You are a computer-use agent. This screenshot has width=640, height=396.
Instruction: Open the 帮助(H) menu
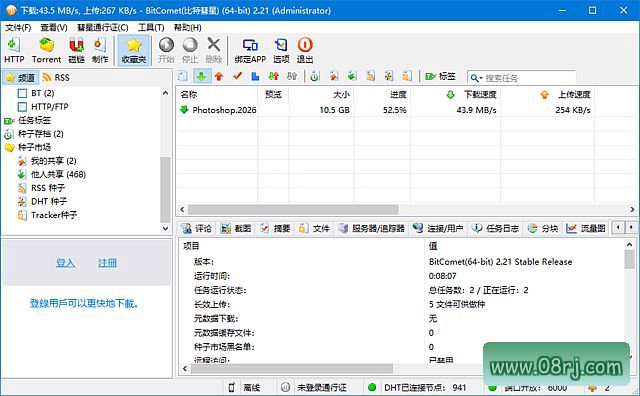pyautogui.click(x=187, y=27)
